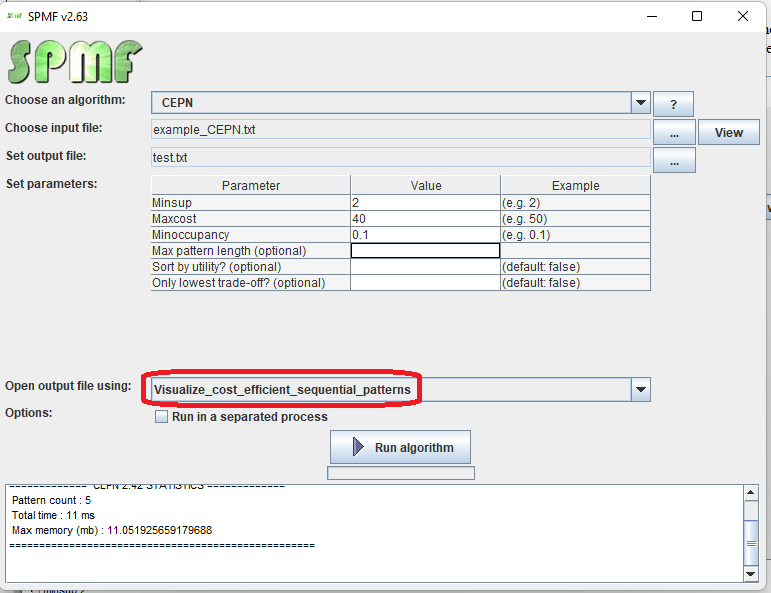Edit the Minsup value cell
771x593 pixels.
tap(425, 203)
